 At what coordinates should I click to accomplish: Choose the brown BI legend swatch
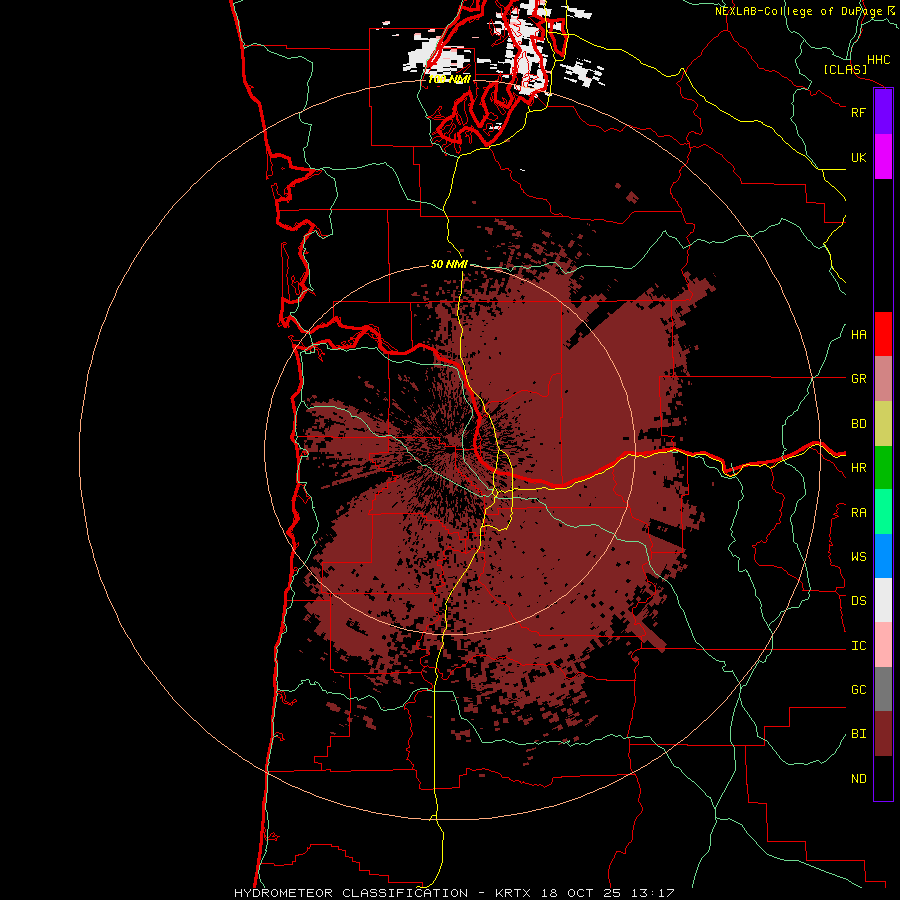click(883, 734)
